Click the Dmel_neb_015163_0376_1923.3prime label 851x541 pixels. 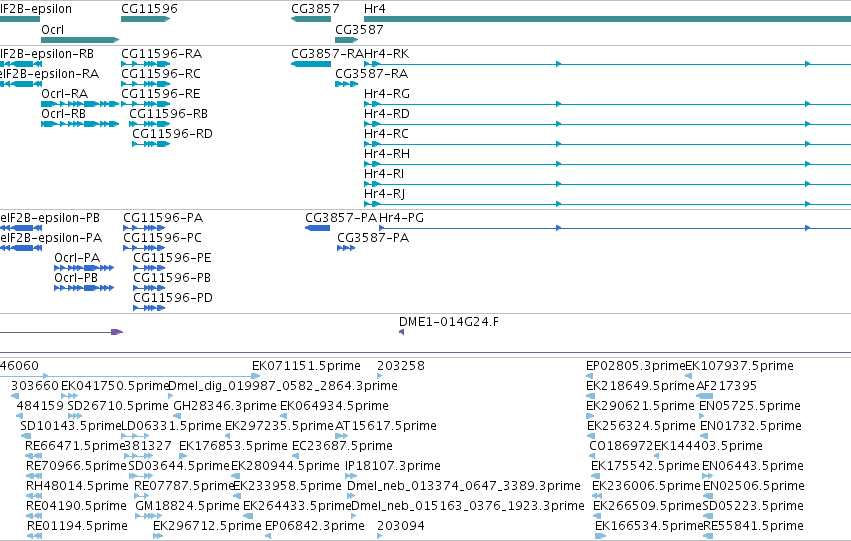468,506
